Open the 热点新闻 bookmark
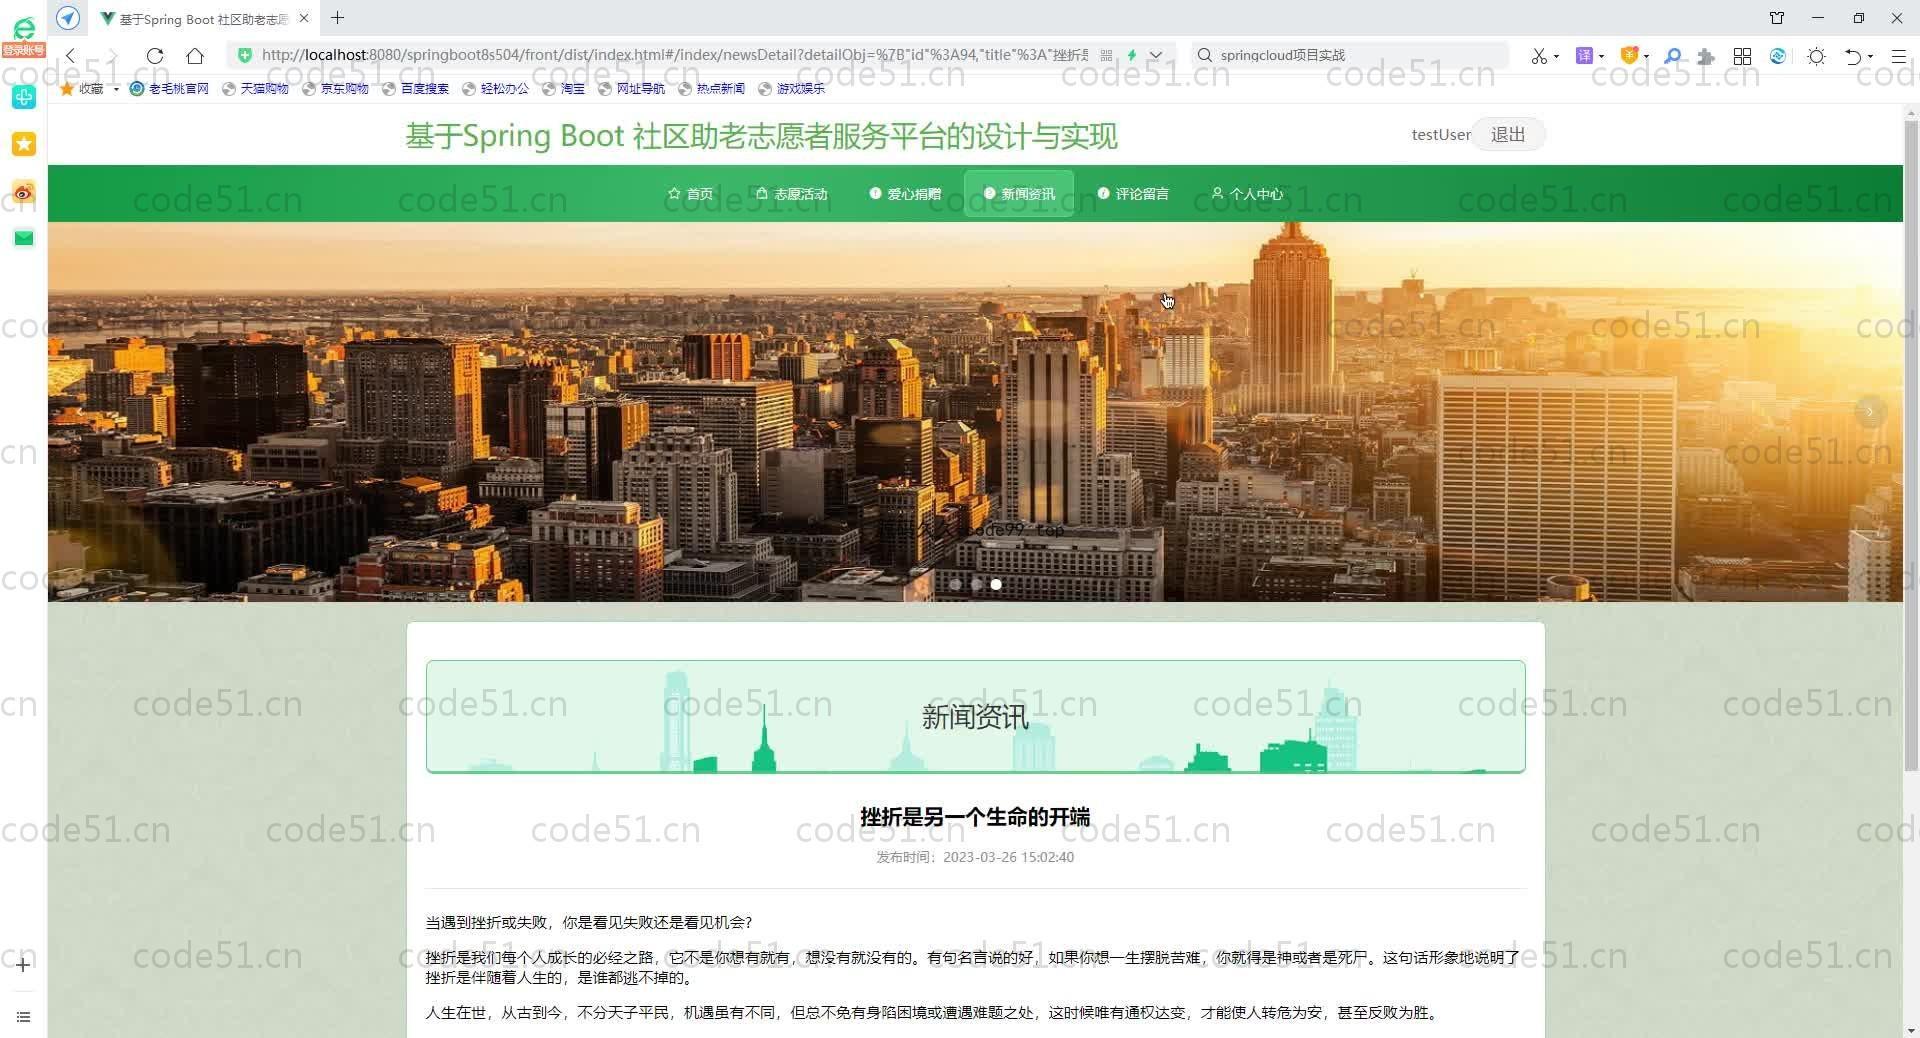 [711, 89]
